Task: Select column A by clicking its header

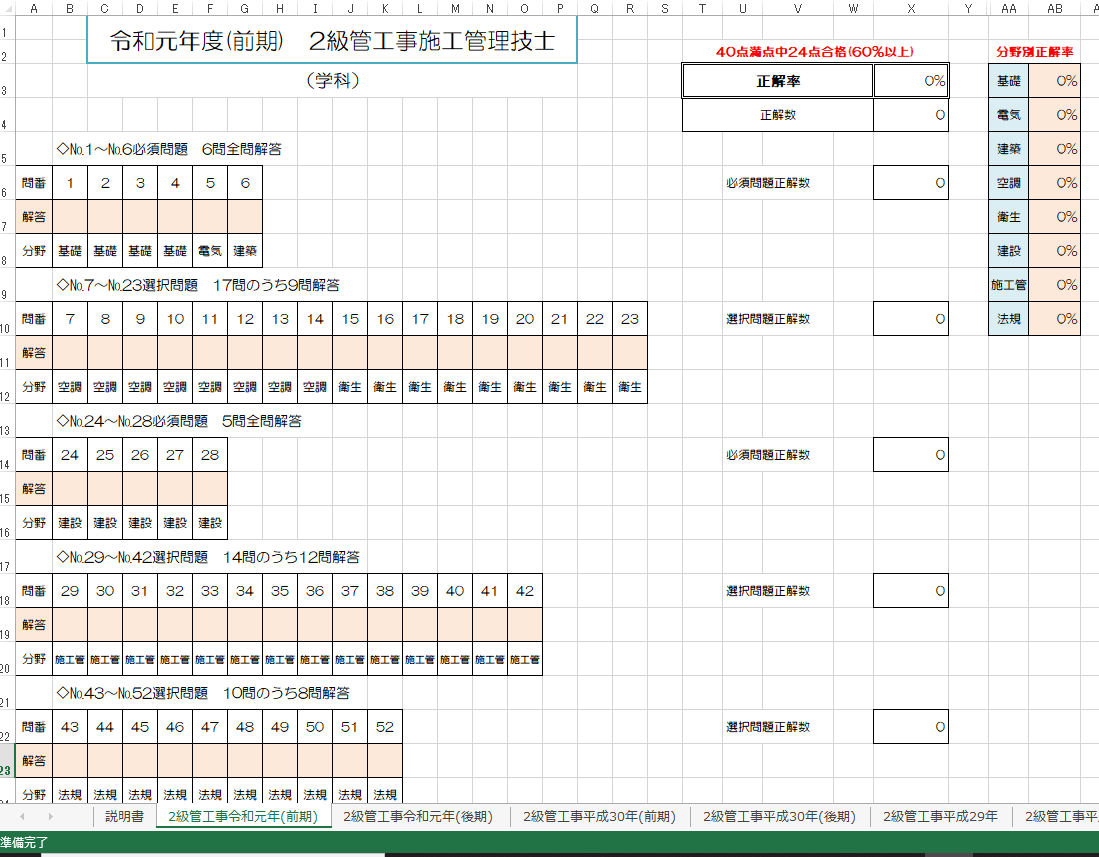Action: [34, 8]
